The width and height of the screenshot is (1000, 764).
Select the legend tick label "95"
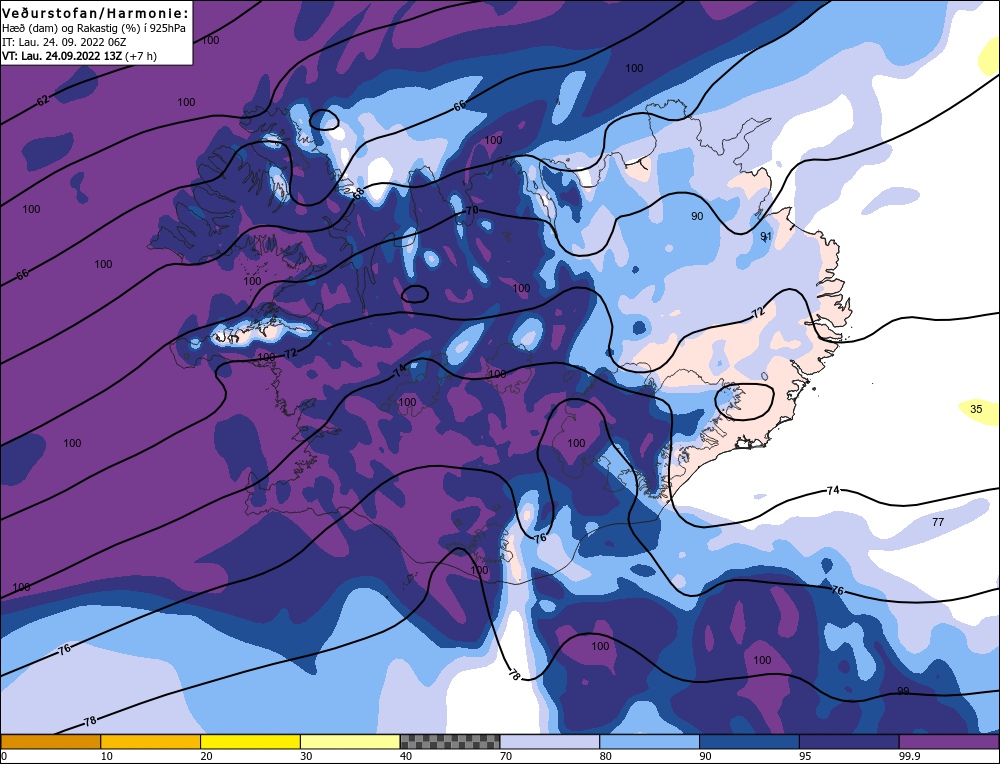805,756
